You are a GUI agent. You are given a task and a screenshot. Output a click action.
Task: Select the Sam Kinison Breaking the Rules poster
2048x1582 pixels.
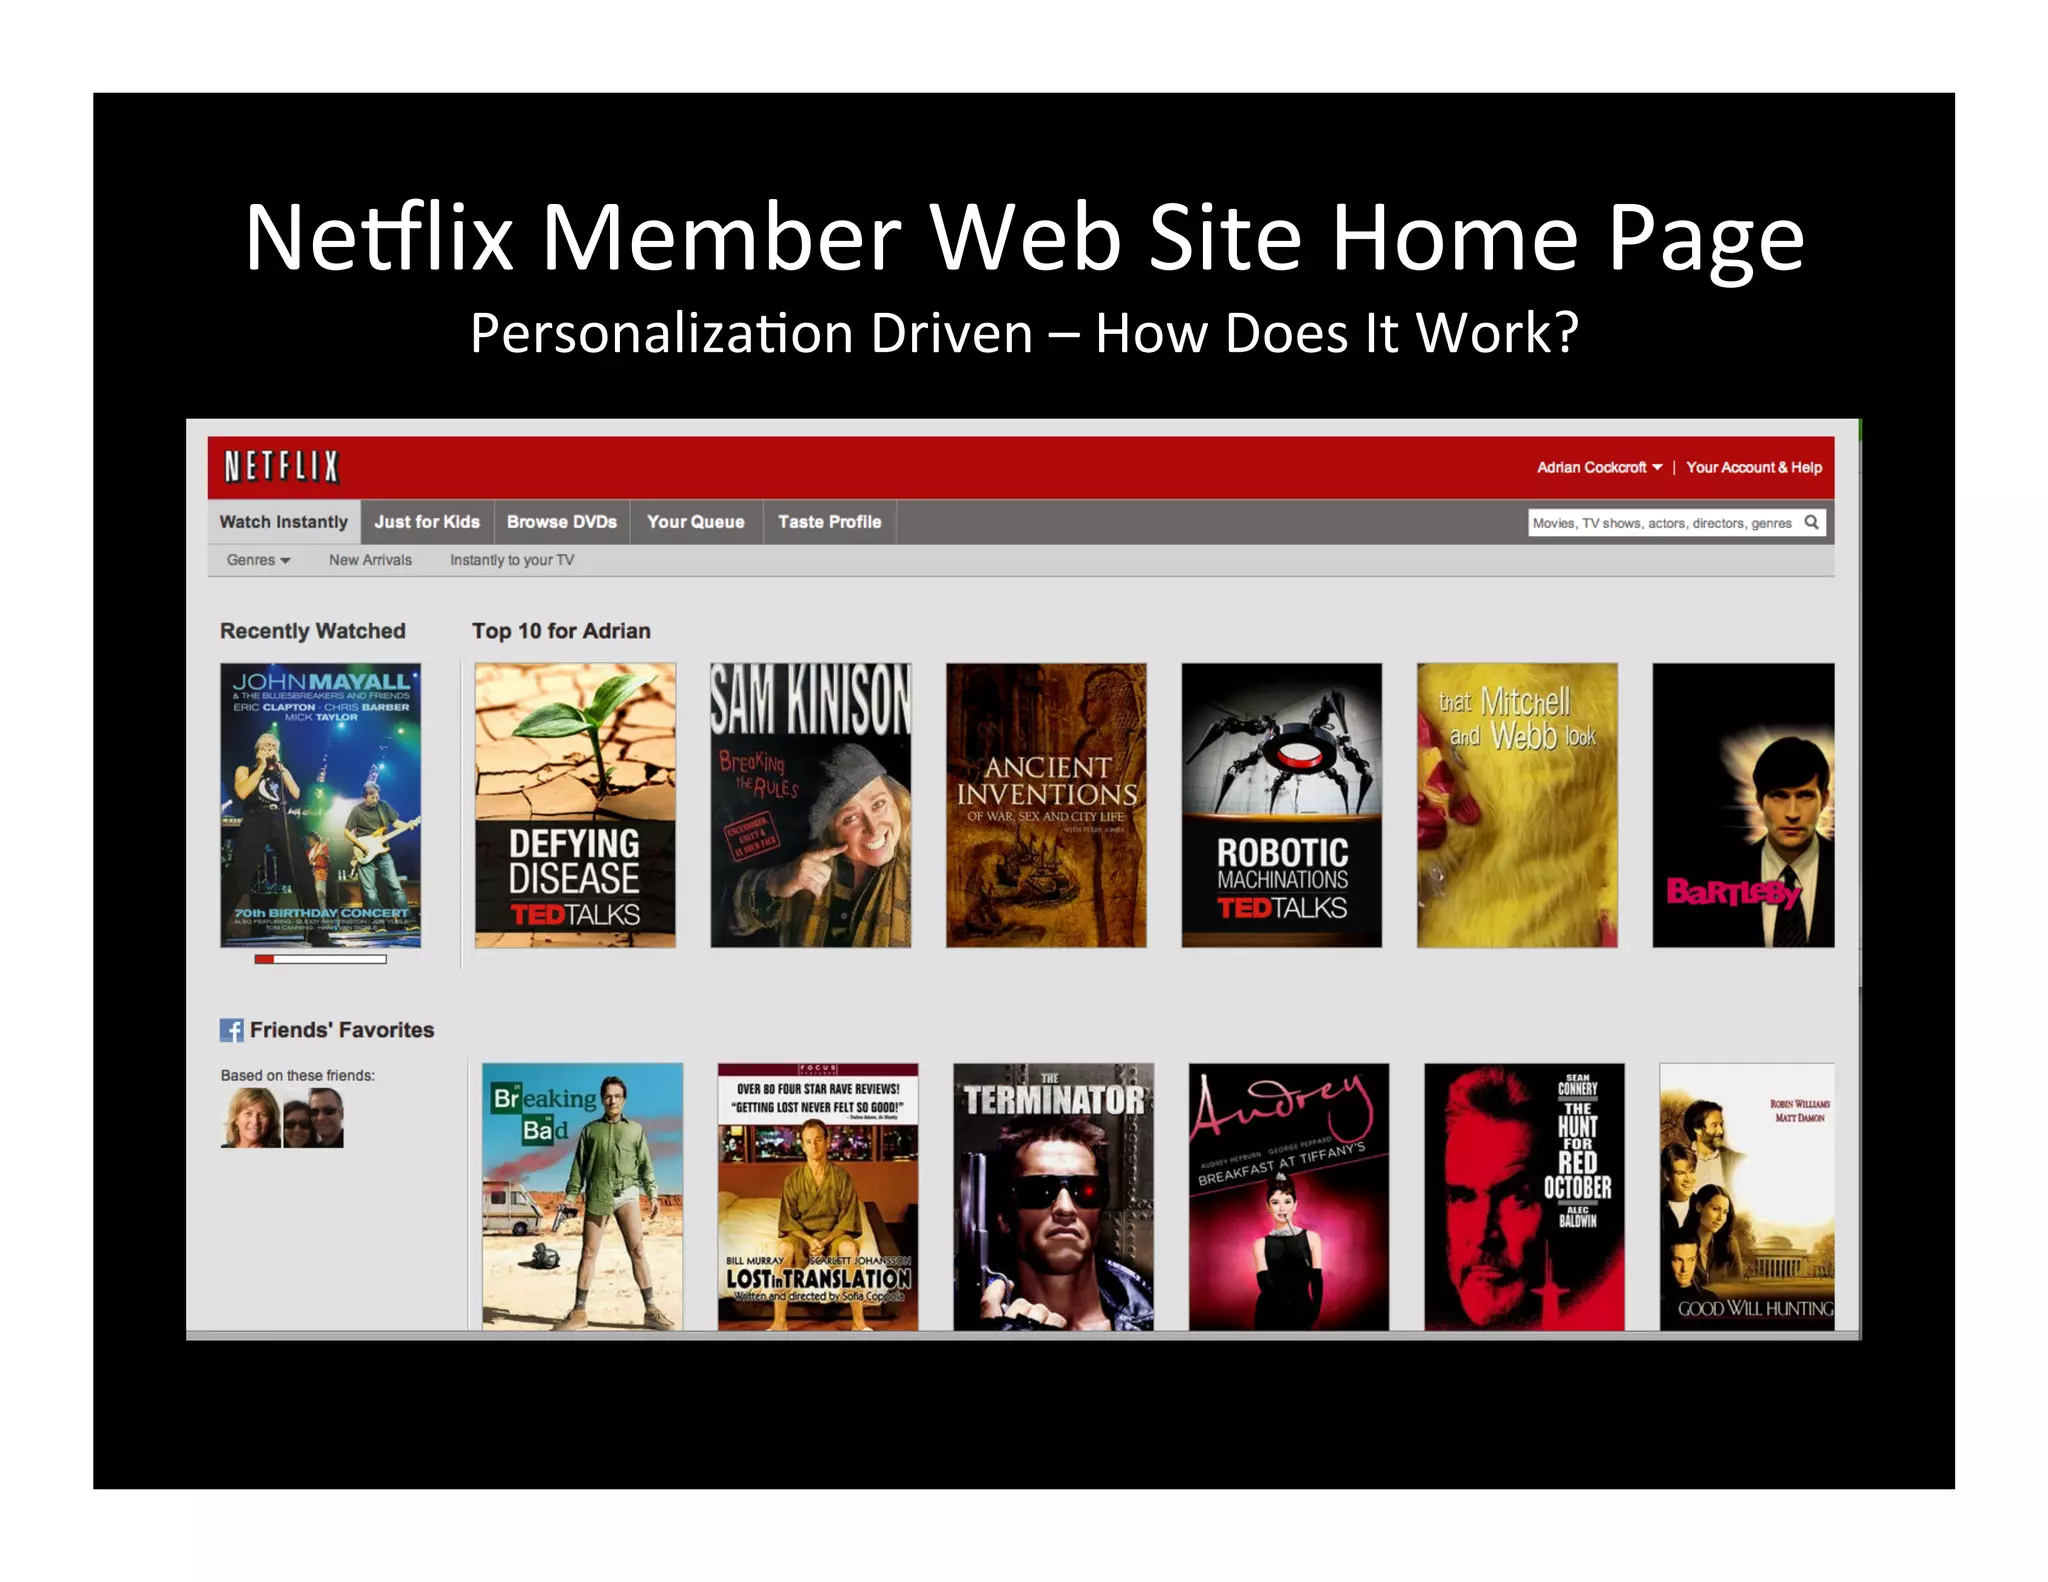[x=811, y=805]
